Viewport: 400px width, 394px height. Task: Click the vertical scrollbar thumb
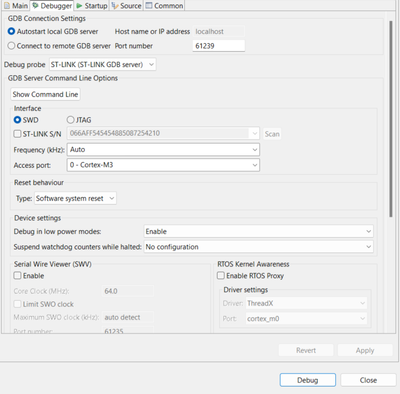pyautogui.click(x=391, y=119)
